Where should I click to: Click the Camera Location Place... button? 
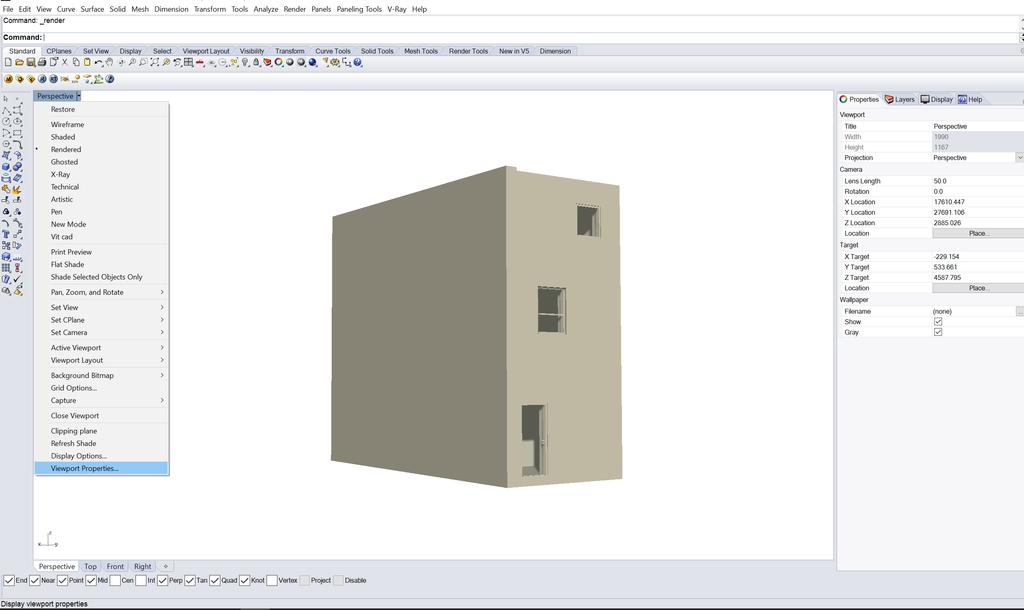(978, 233)
